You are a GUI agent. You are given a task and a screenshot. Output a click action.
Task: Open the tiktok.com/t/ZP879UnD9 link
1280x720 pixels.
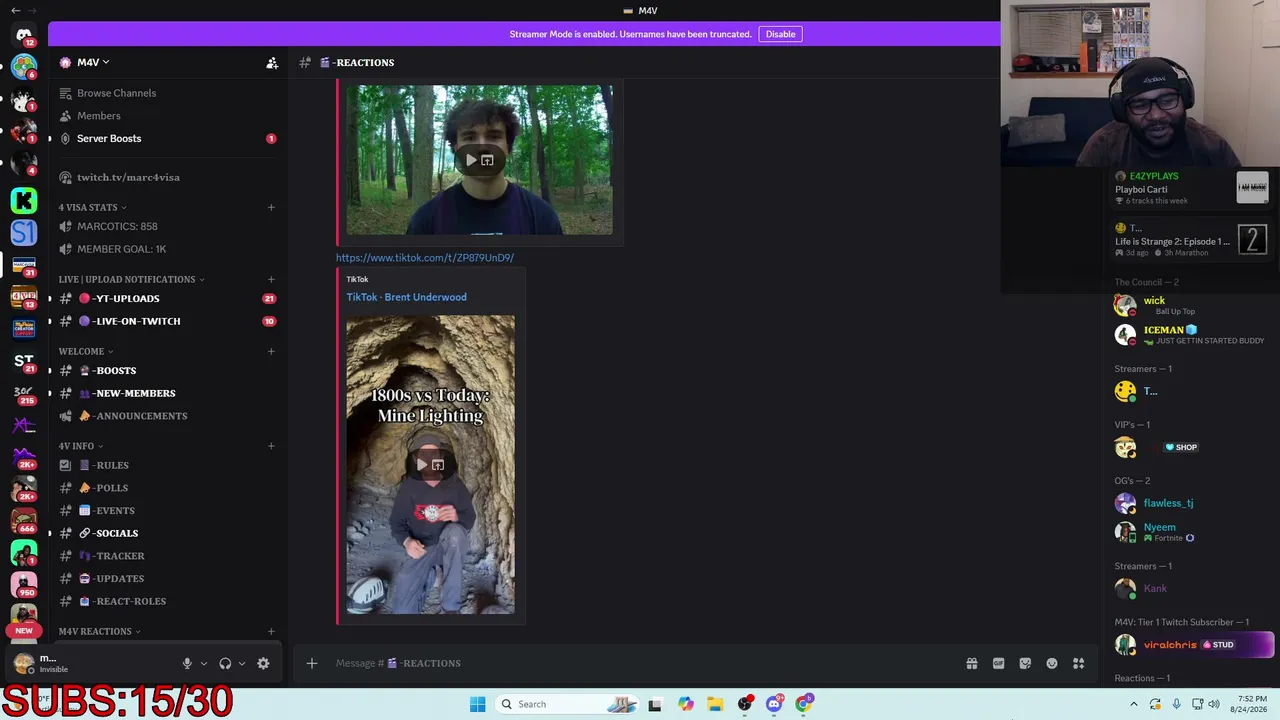[x=425, y=257]
